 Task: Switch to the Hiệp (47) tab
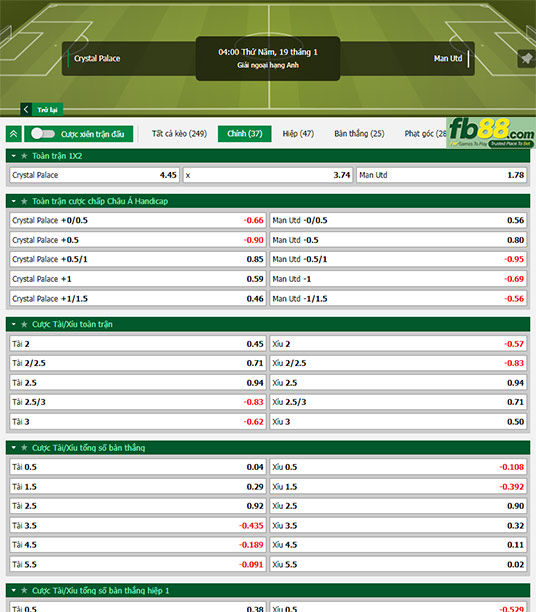[298, 134]
